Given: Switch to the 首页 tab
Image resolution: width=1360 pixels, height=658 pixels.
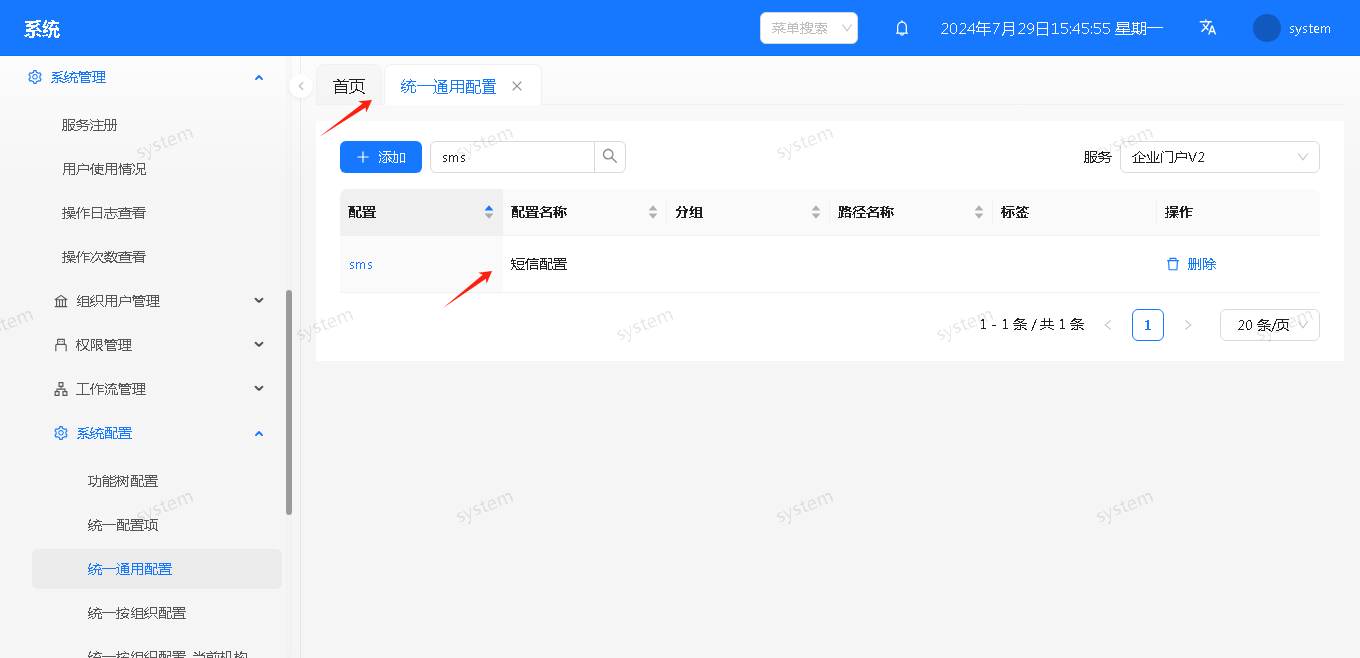Looking at the screenshot, I should pyautogui.click(x=349, y=87).
